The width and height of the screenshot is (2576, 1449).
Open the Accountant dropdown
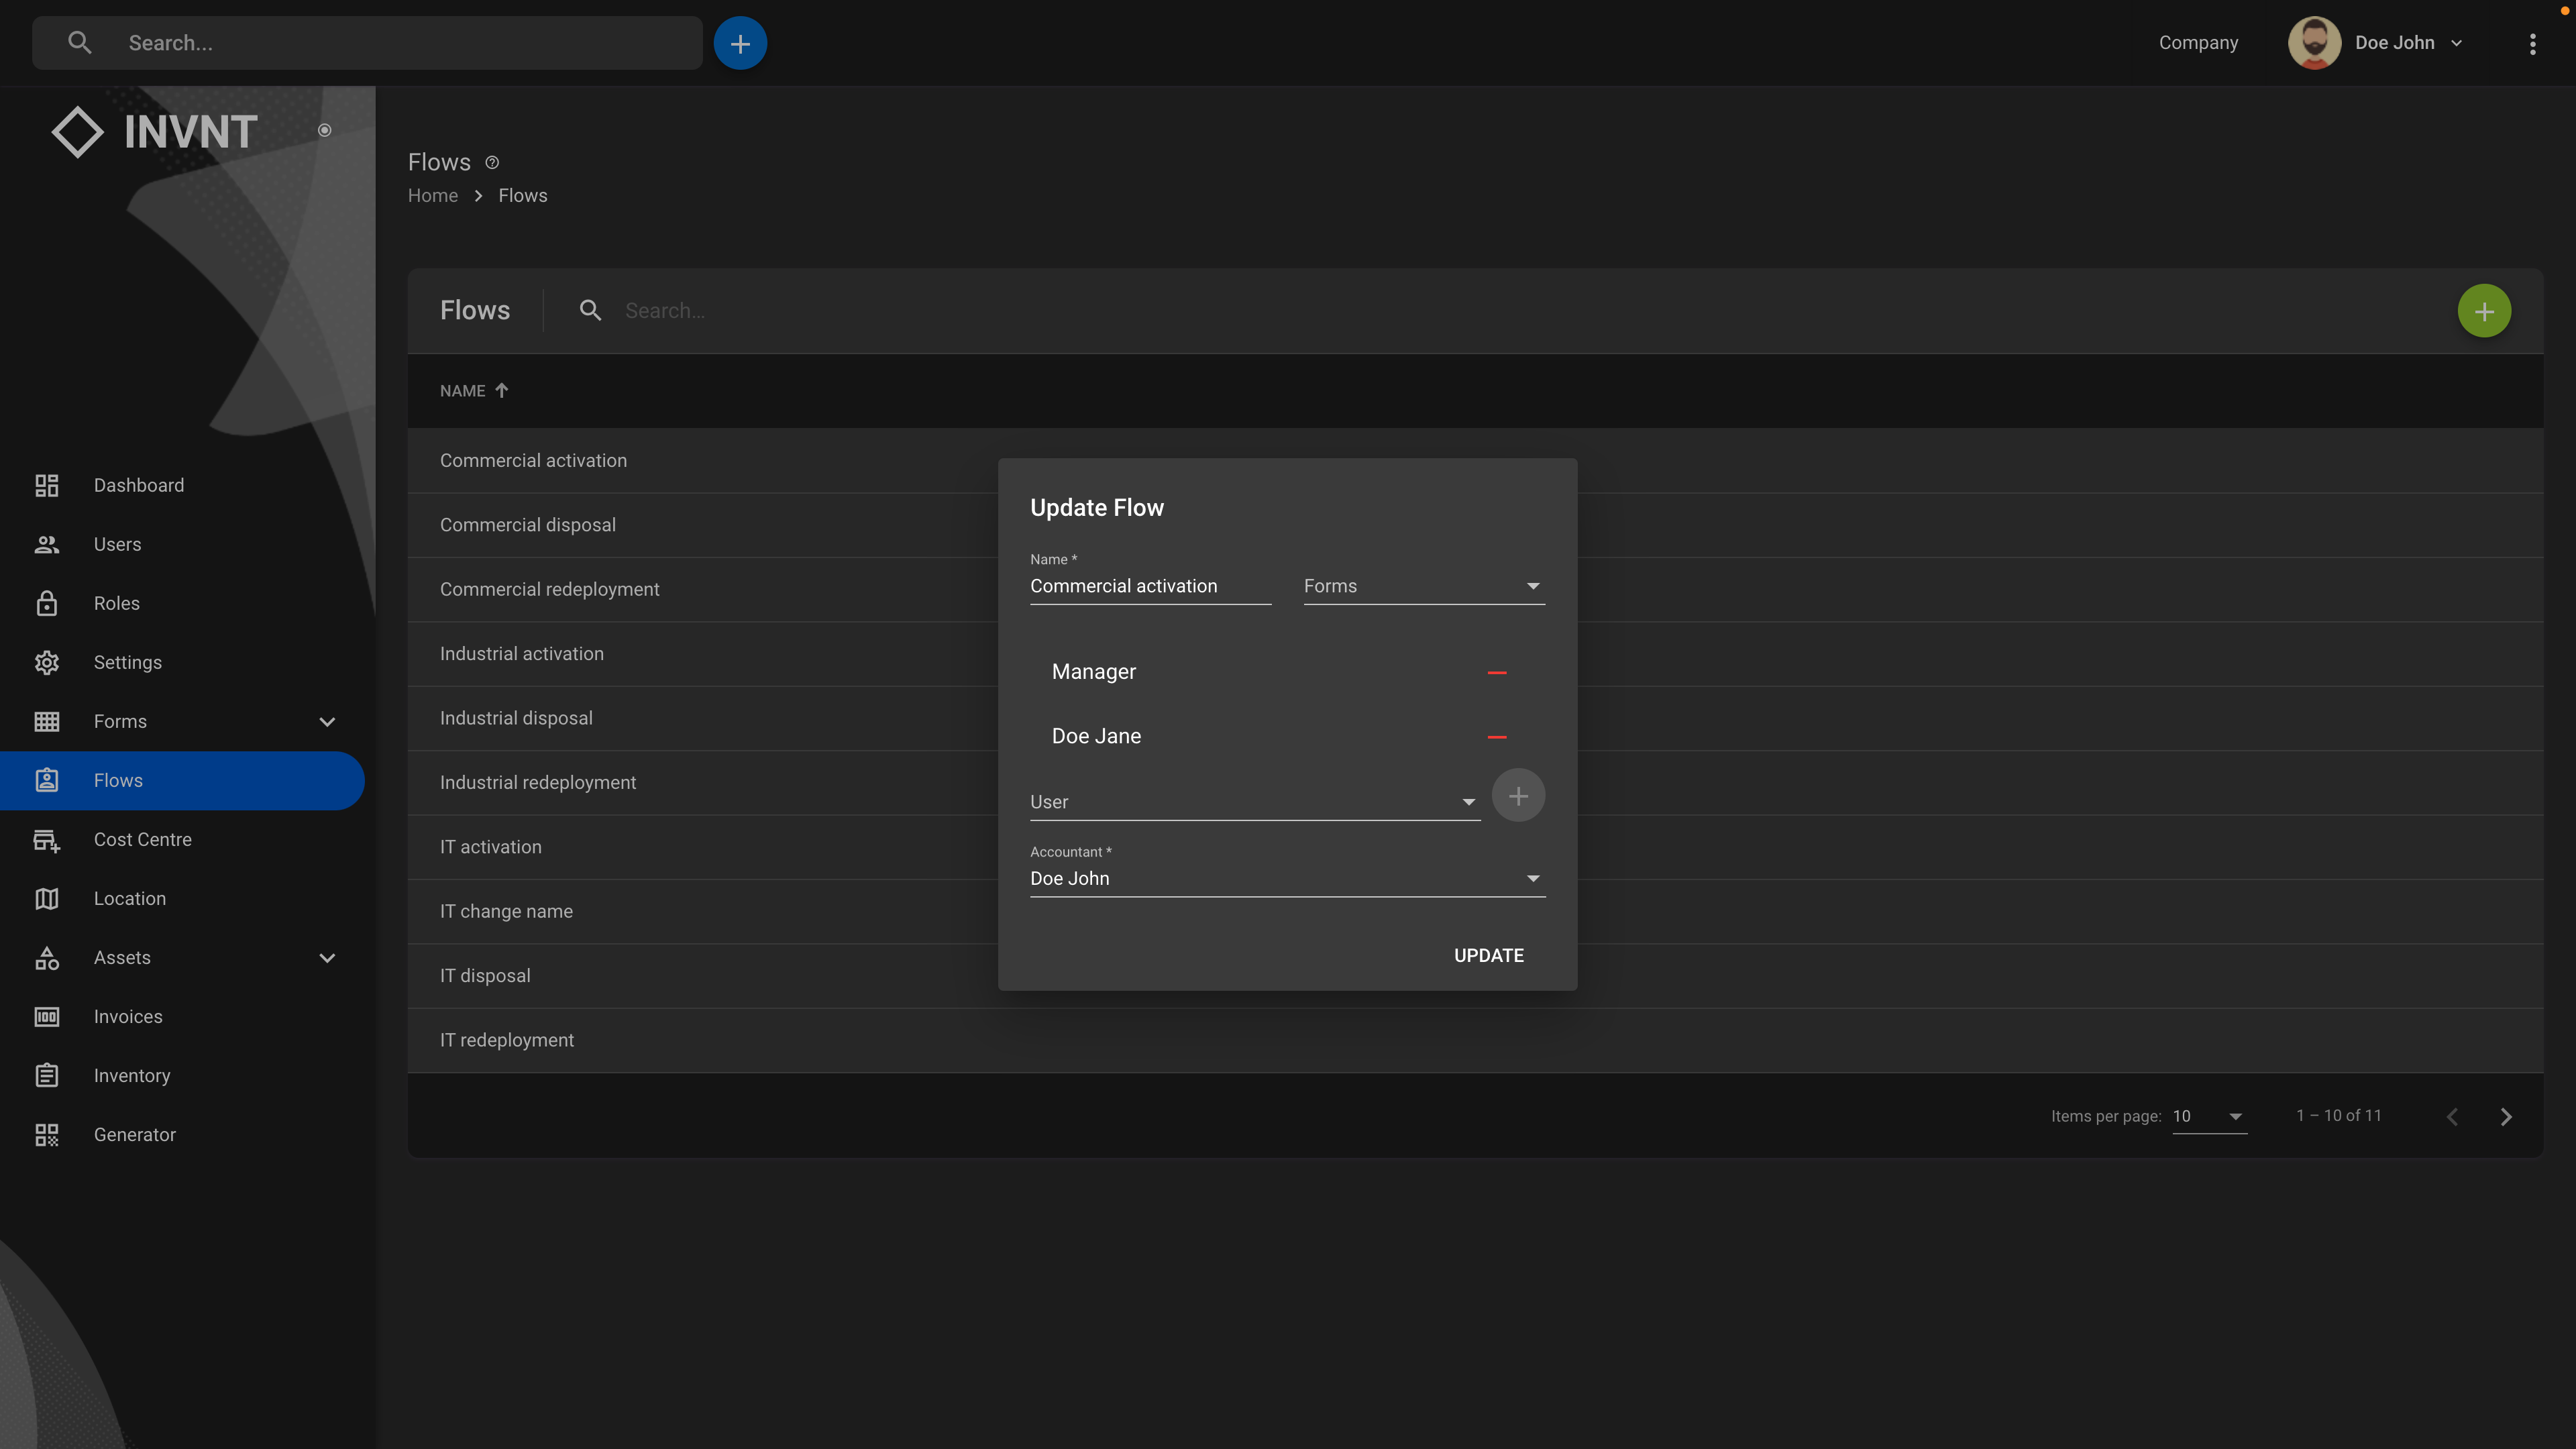click(1286, 878)
